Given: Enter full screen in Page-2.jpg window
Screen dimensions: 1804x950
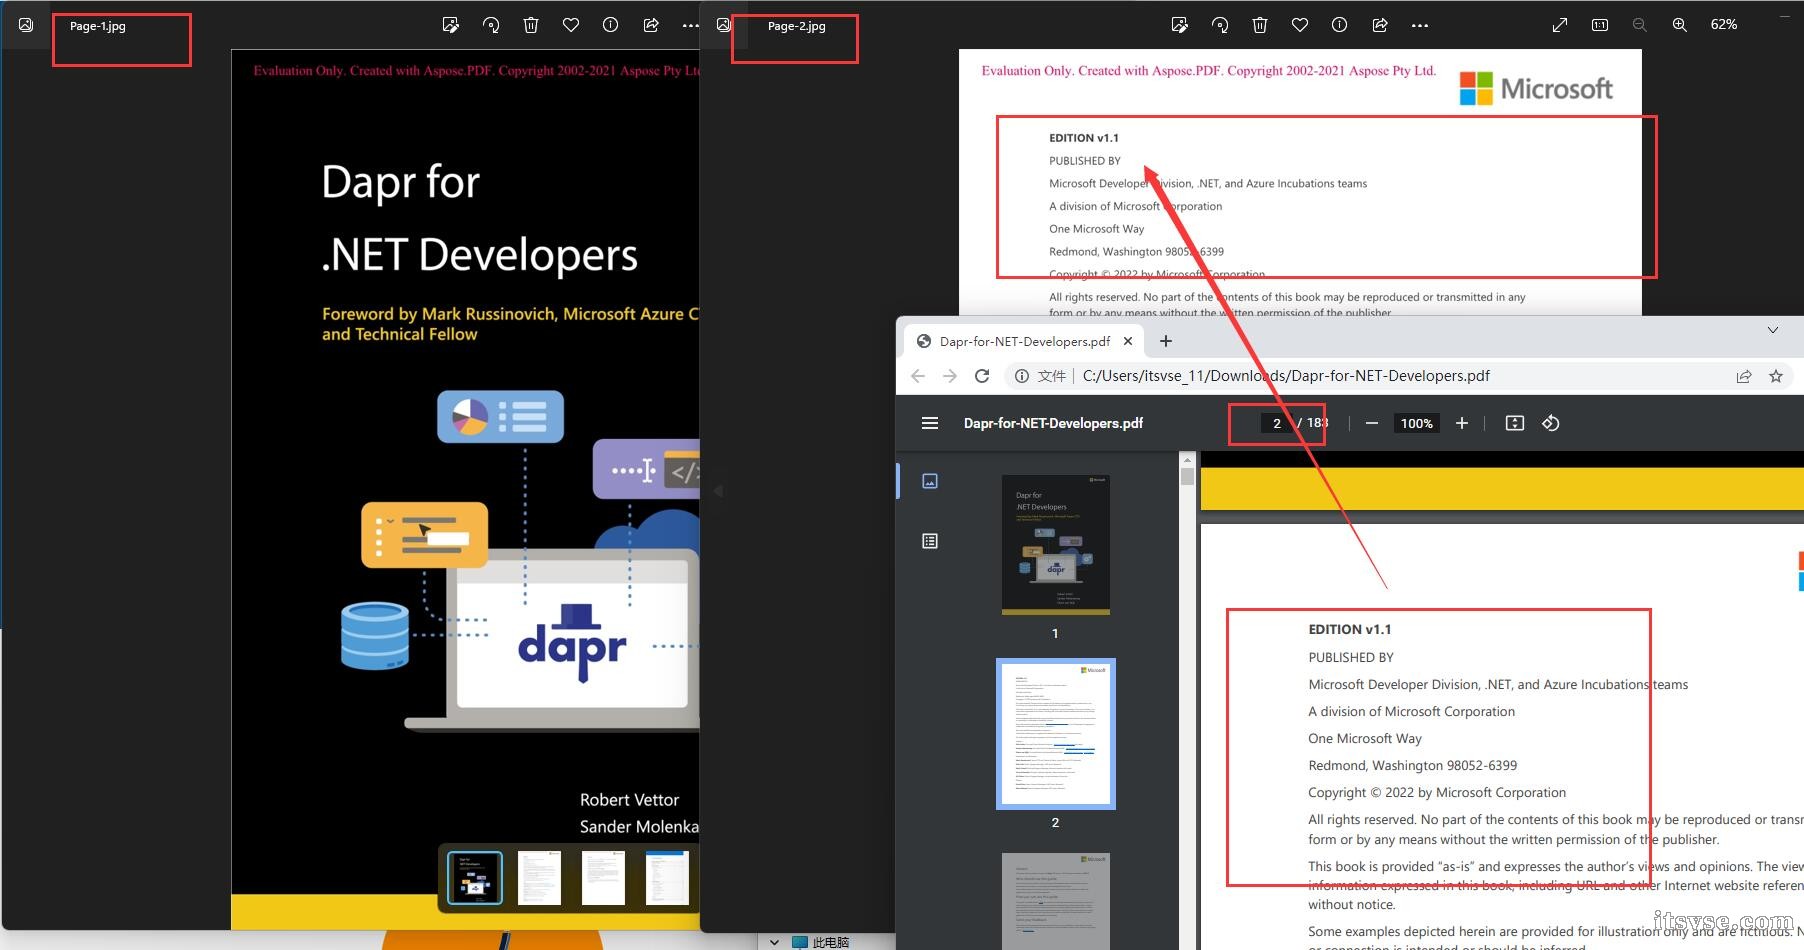Looking at the screenshot, I should click(x=1560, y=25).
